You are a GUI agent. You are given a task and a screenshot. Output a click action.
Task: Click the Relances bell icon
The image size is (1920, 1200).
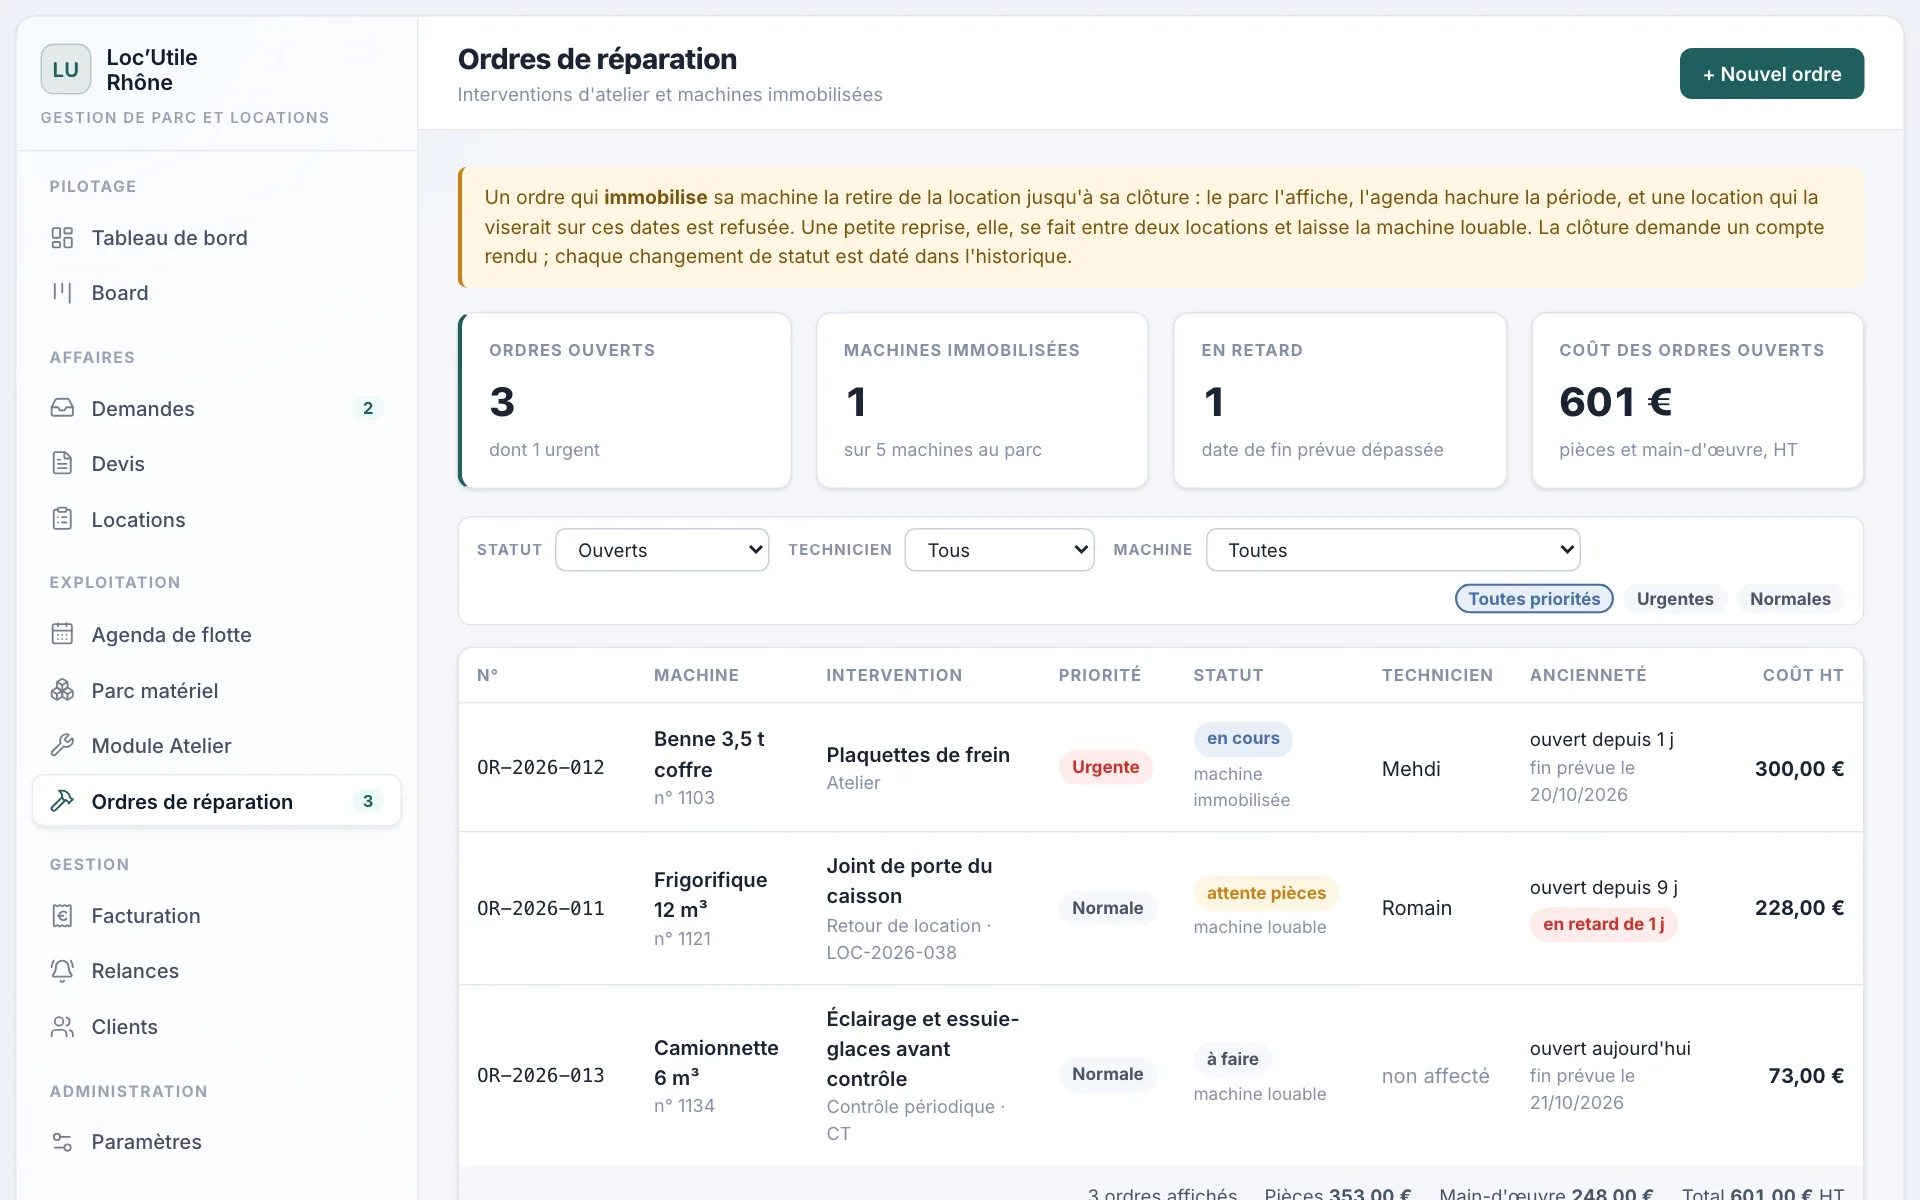coord(62,970)
